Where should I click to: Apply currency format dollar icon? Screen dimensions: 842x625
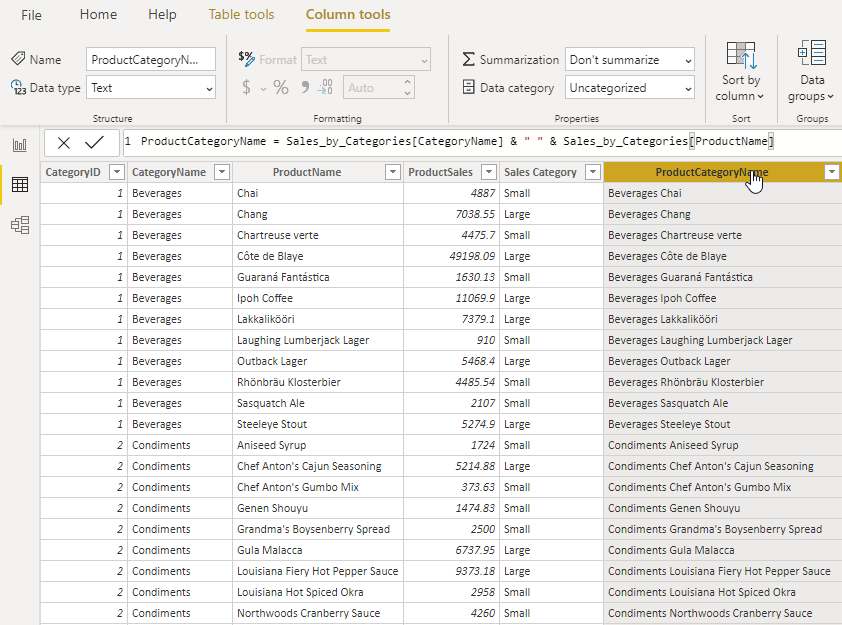(x=246, y=88)
